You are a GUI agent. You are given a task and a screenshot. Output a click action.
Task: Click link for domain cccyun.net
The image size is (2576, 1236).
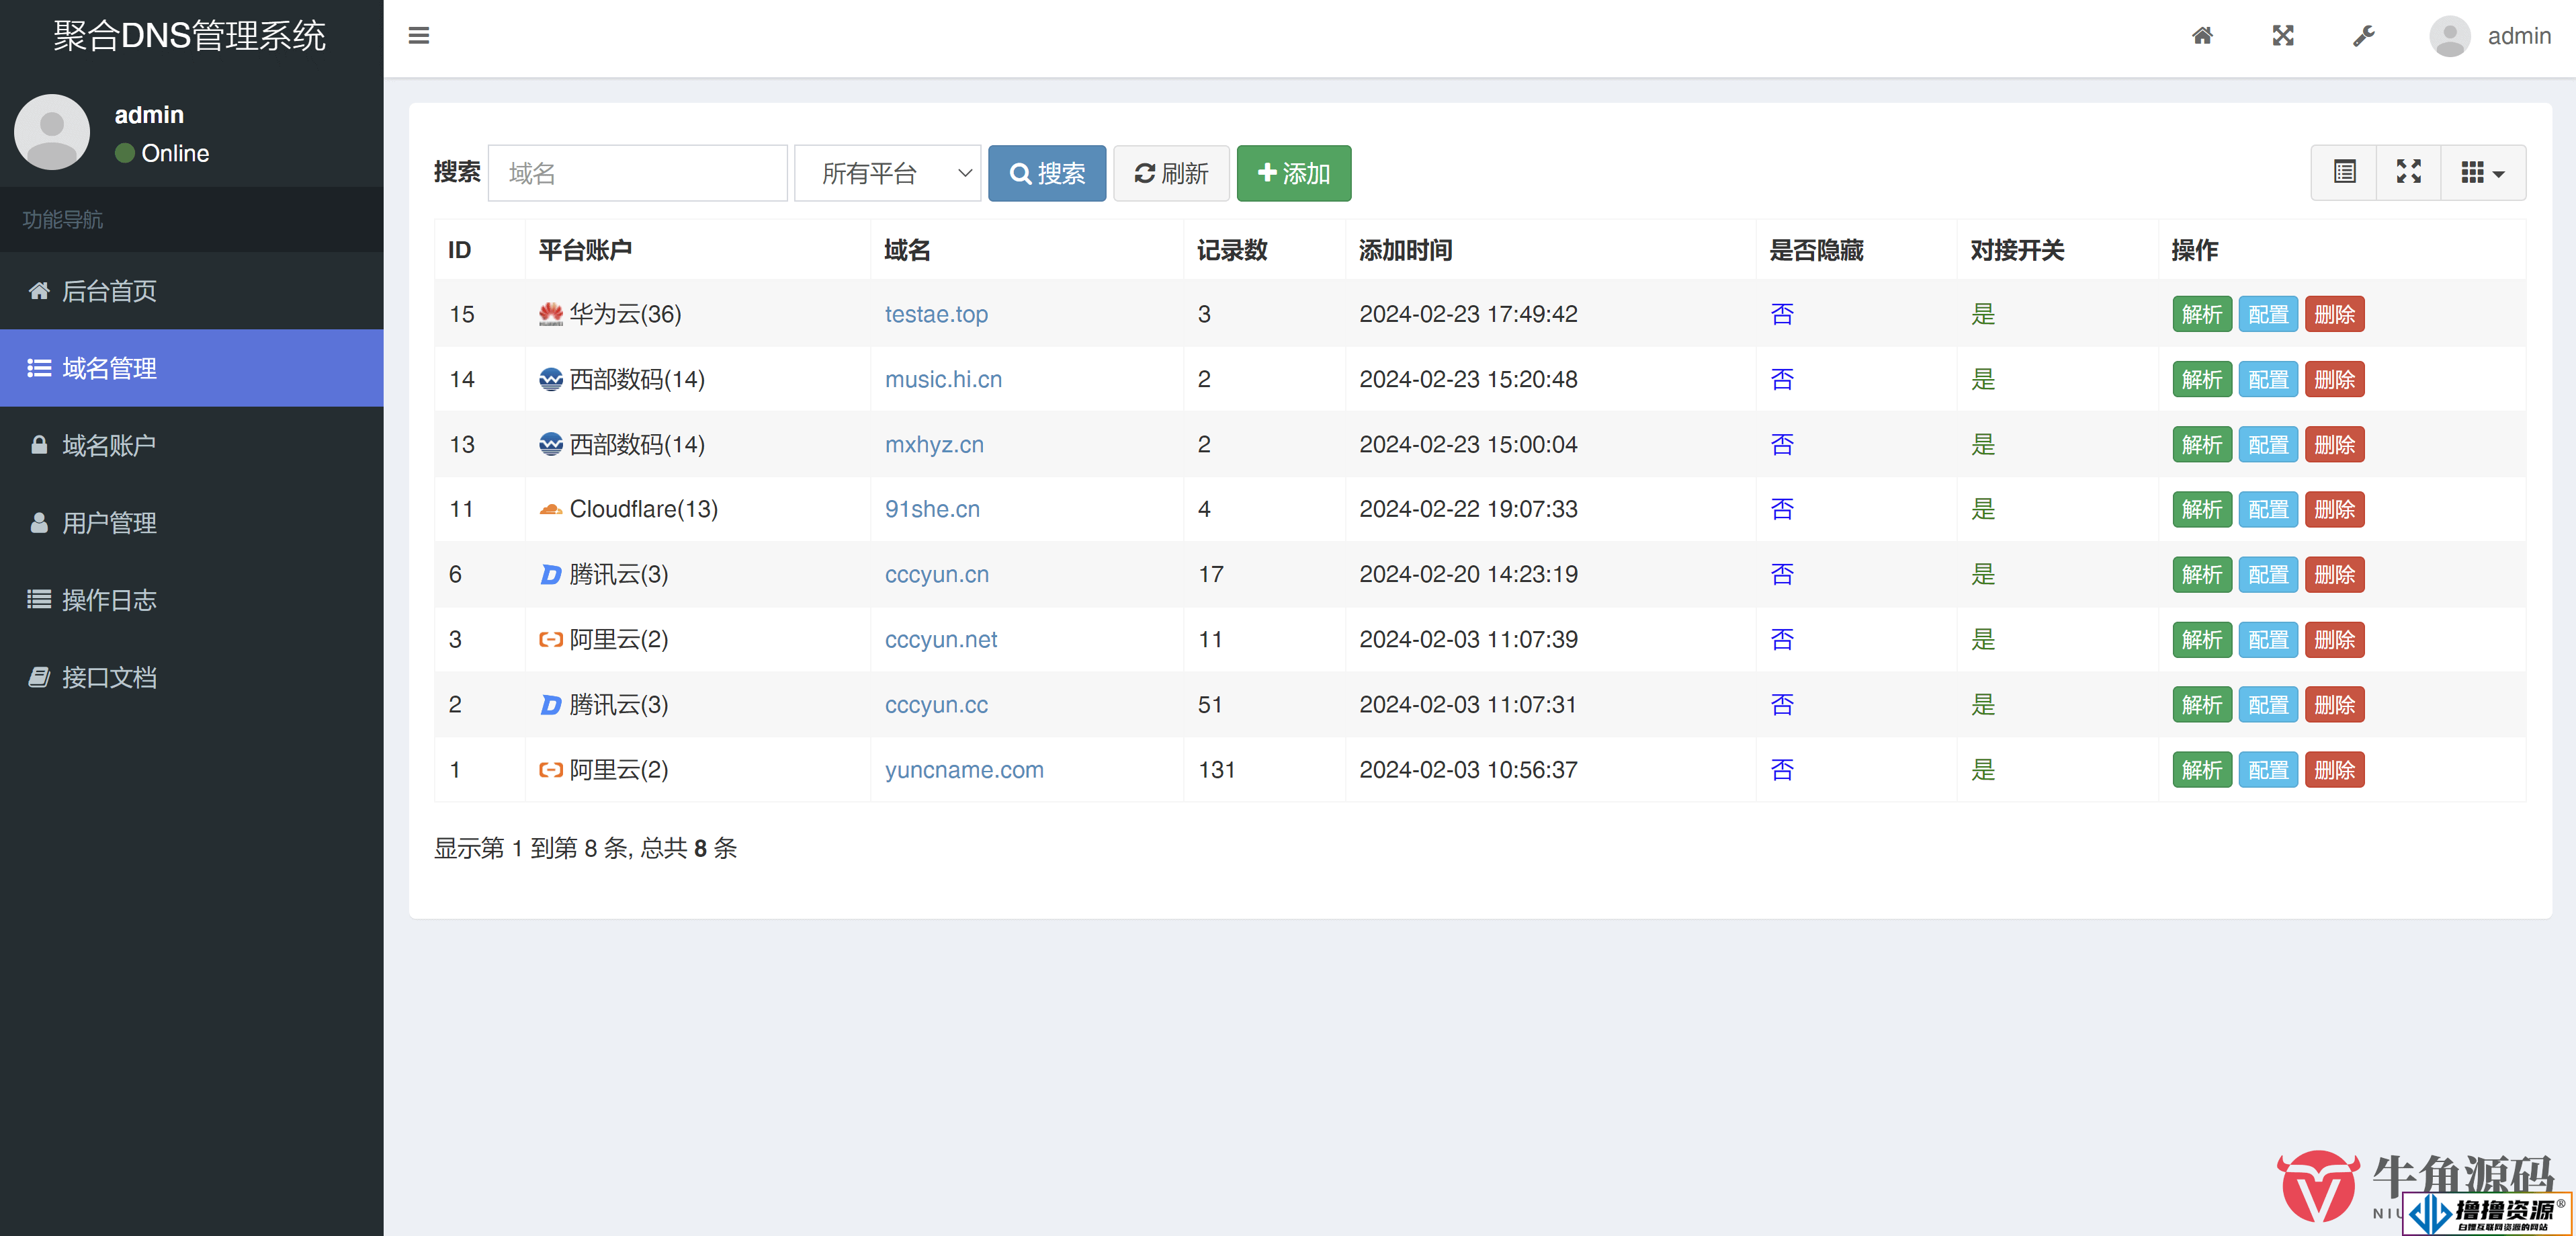pos(940,638)
